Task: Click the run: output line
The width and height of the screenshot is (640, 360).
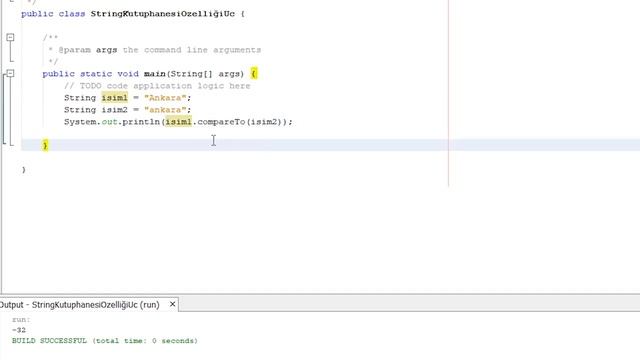Action: 21,320
